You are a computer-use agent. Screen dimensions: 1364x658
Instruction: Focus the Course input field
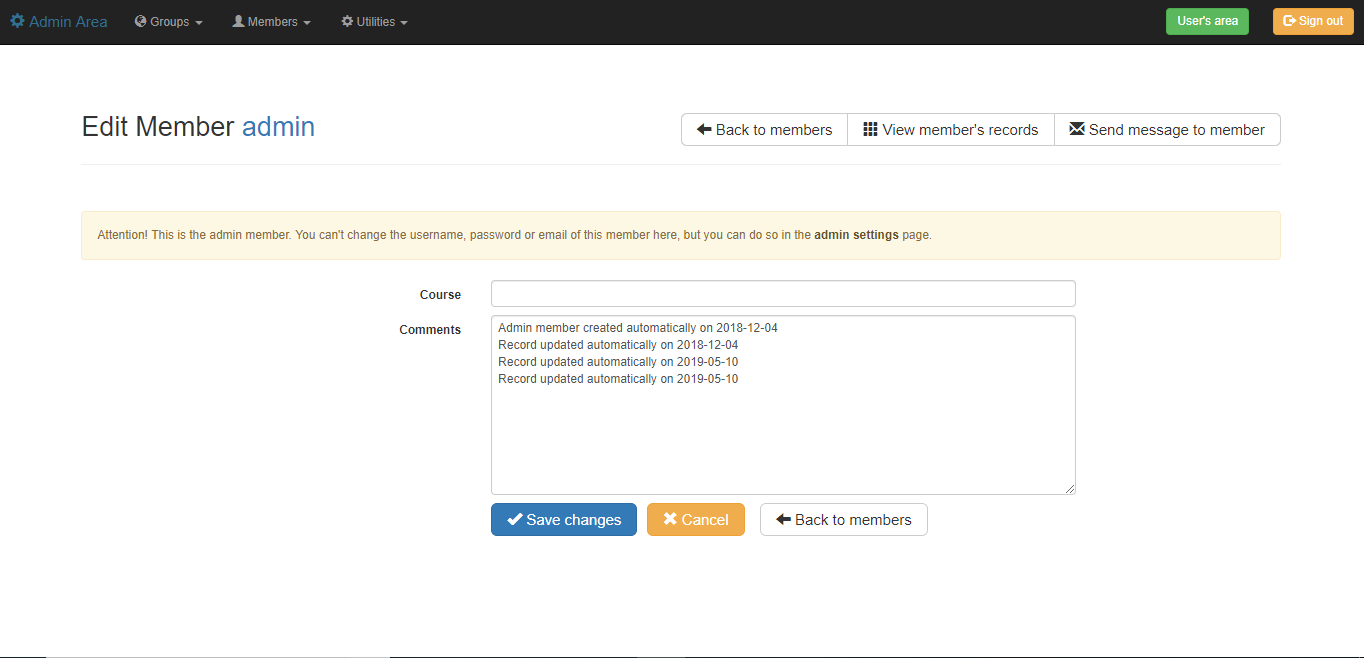tap(783, 294)
